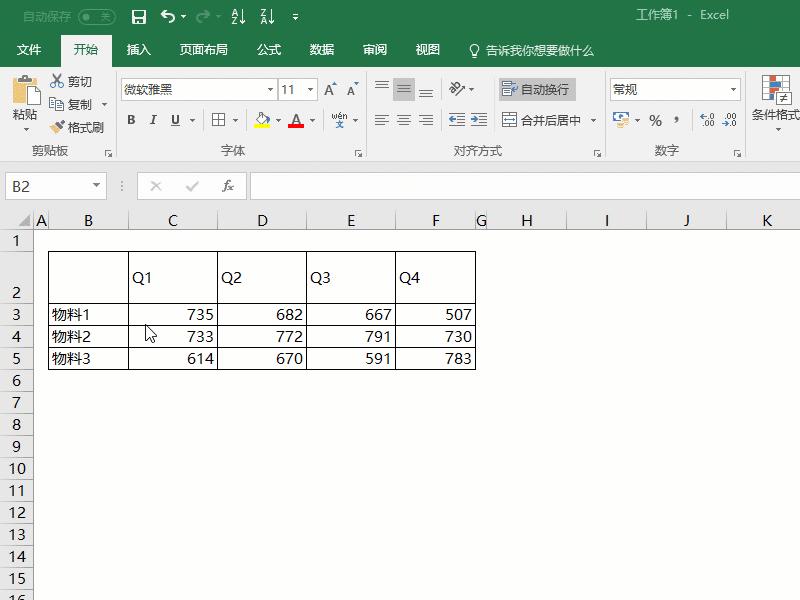
Task: Click the Italic formatting icon
Action: click(x=151, y=120)
